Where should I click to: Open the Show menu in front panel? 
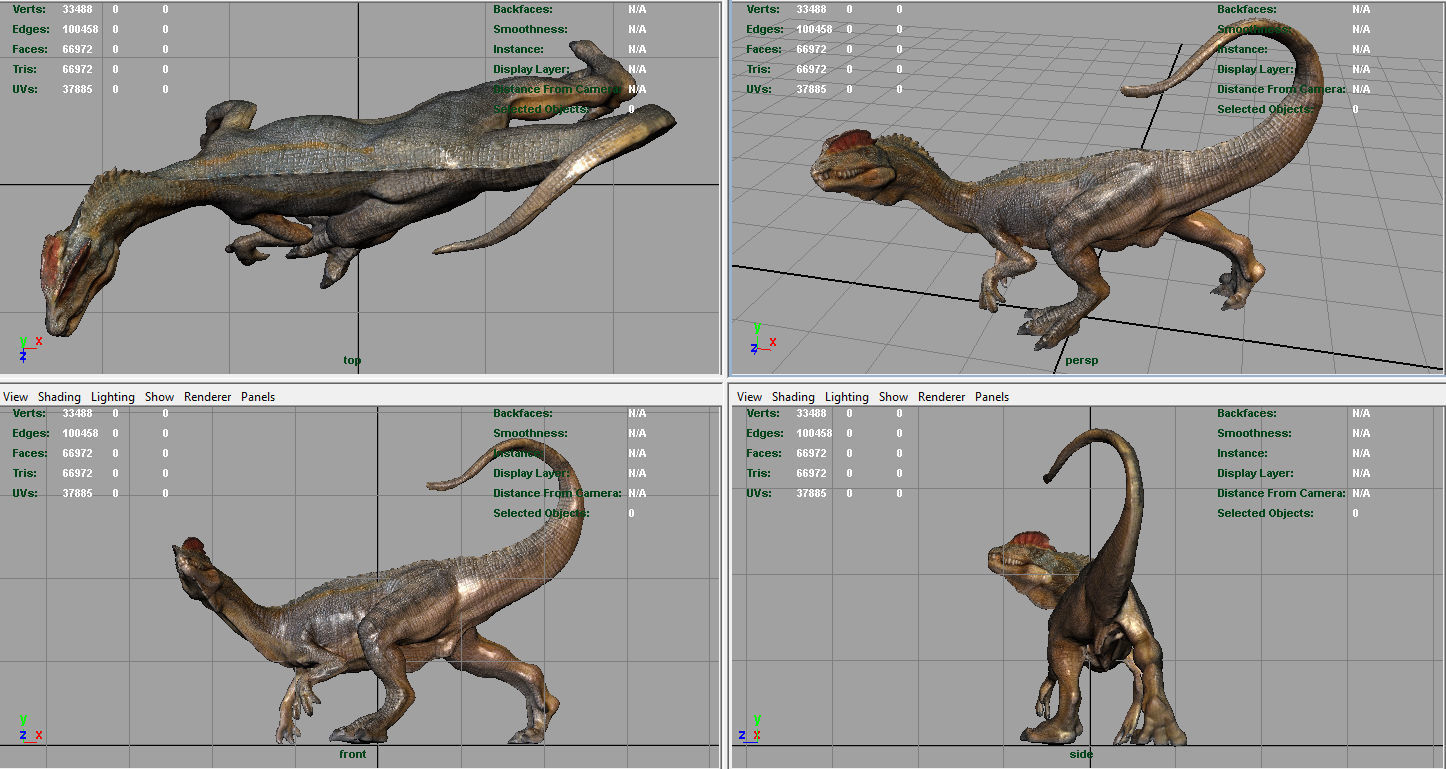pyautogui.click(x=160, y=397)
